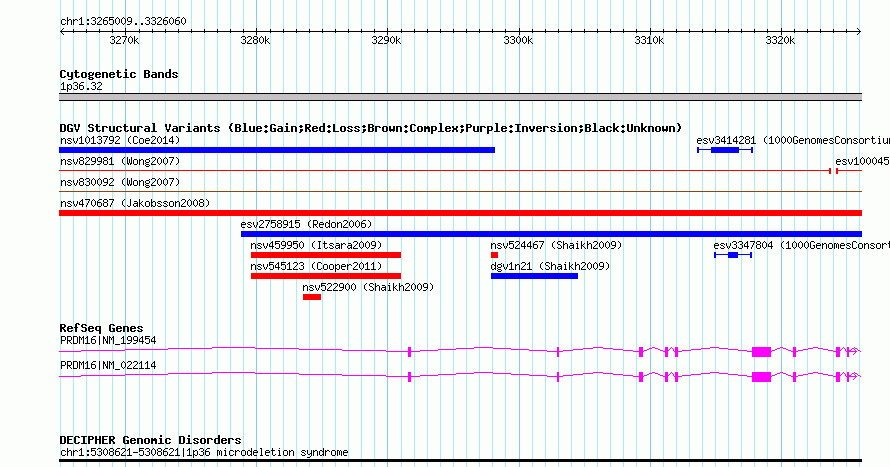Click the first exon of PRDM16|NM_199454 near 3292k
This screenshot has width=890, height=467.
point(409,352)
